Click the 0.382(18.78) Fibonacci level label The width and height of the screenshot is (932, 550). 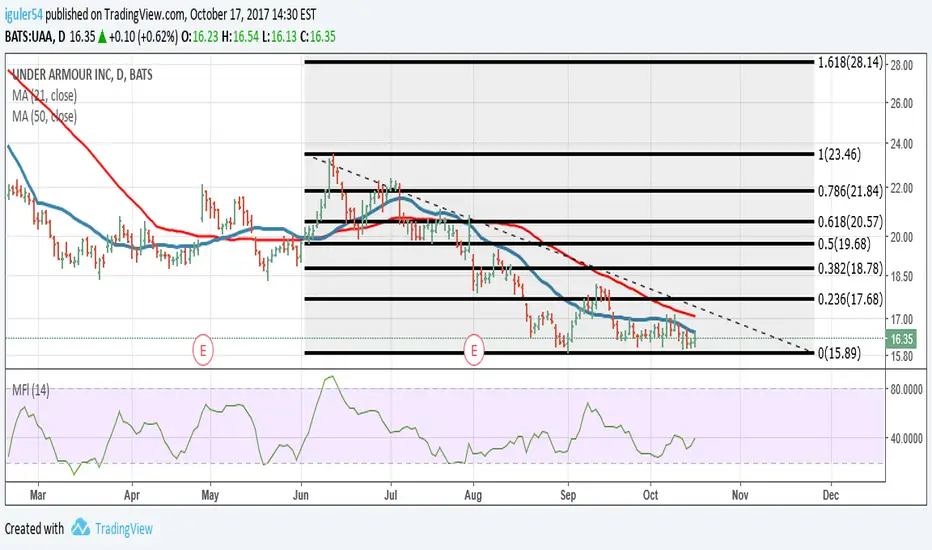pos(850,269)
